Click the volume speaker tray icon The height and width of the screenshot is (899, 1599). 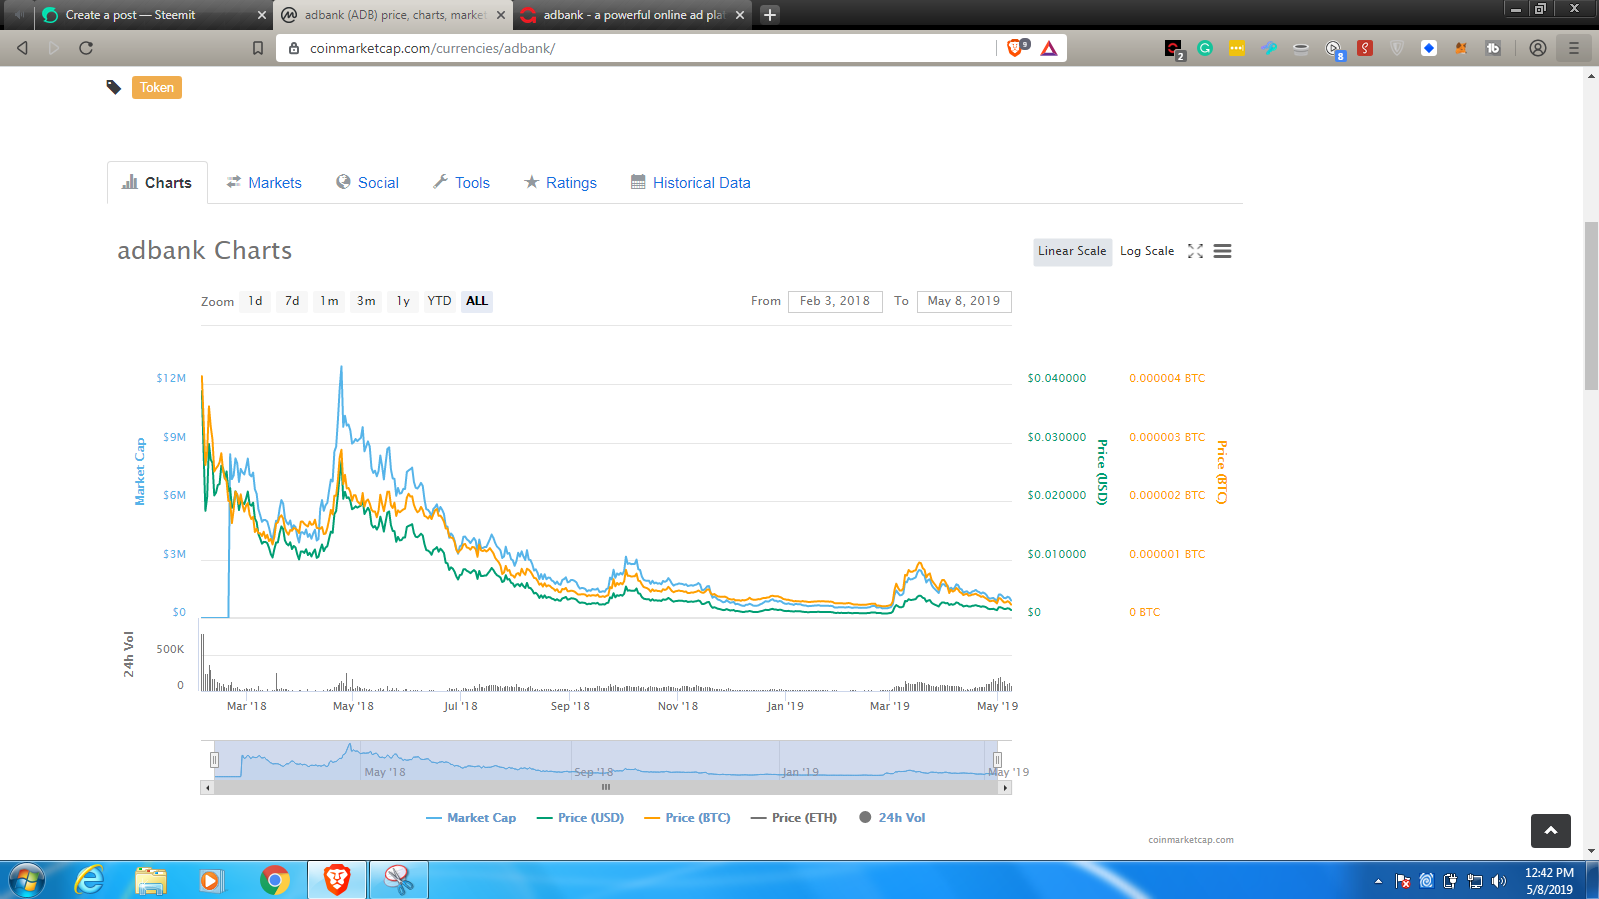[1499, 881]
